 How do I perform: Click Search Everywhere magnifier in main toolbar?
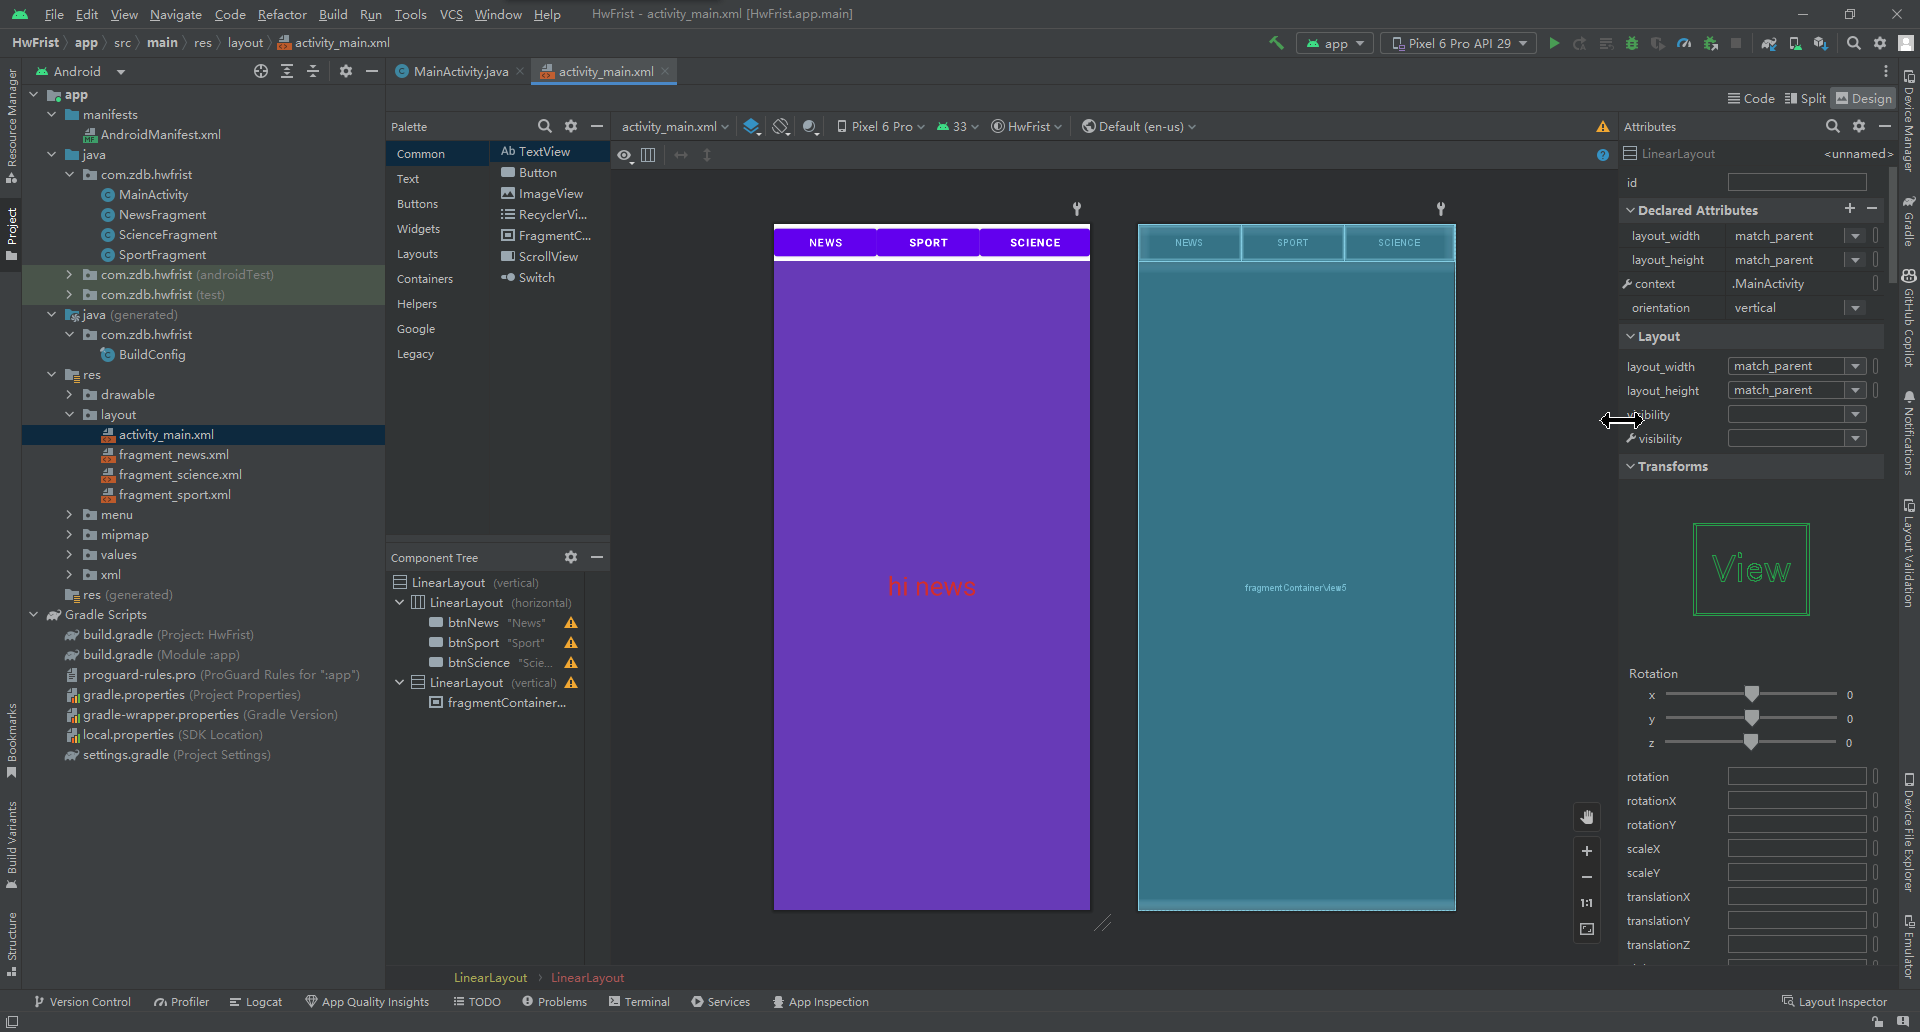pyautogui.click(x=1854, y=43)
